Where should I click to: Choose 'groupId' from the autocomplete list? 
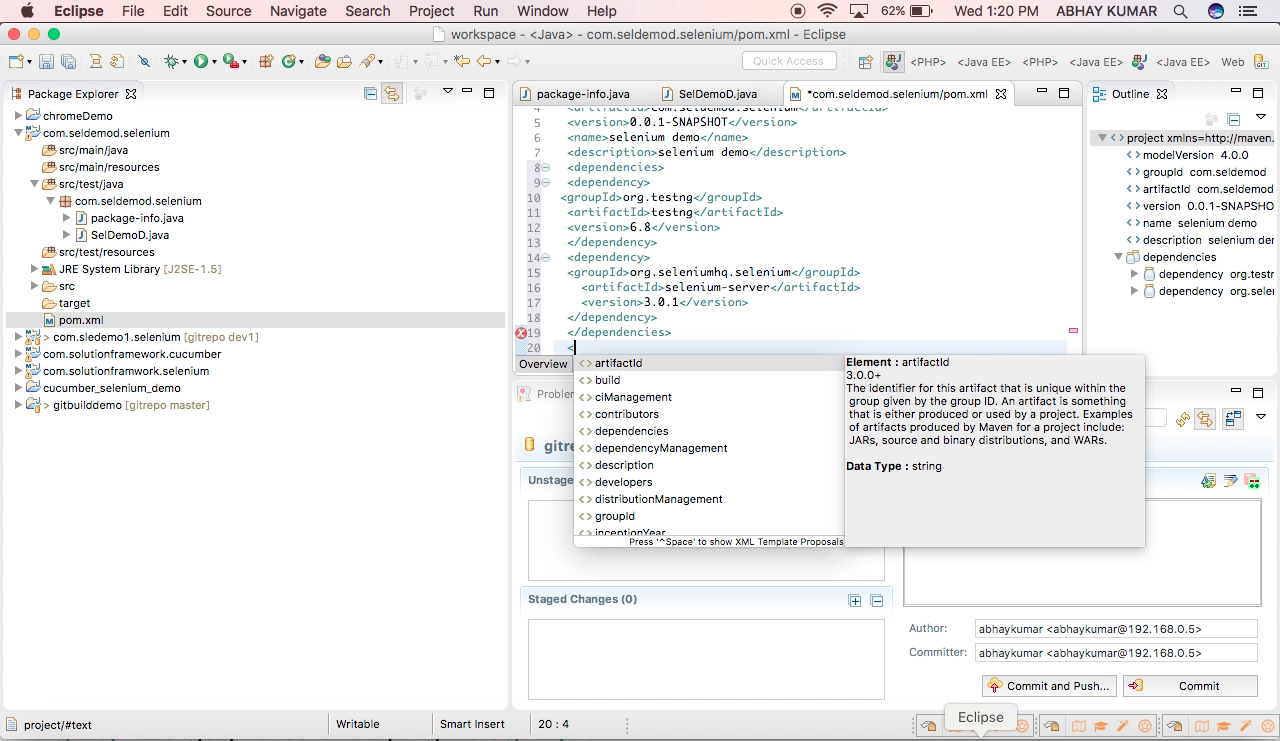(x=708, y=516)
